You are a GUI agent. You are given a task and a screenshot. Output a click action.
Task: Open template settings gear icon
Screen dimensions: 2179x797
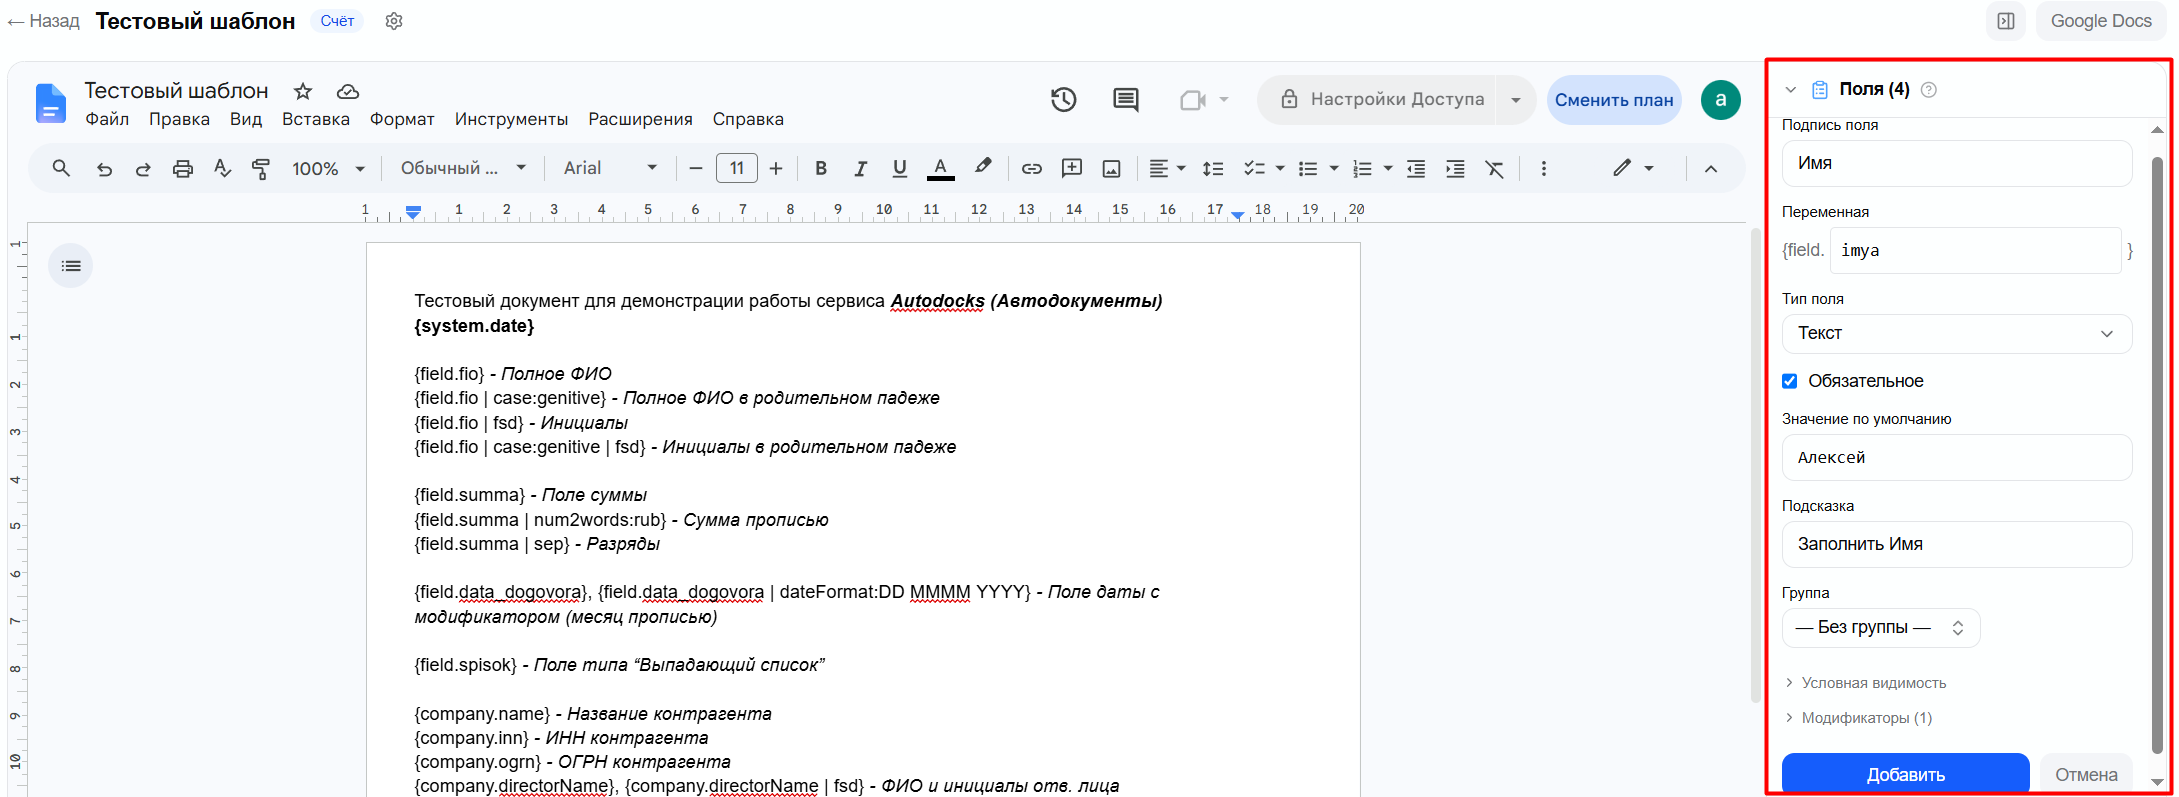tap(394, 21)
